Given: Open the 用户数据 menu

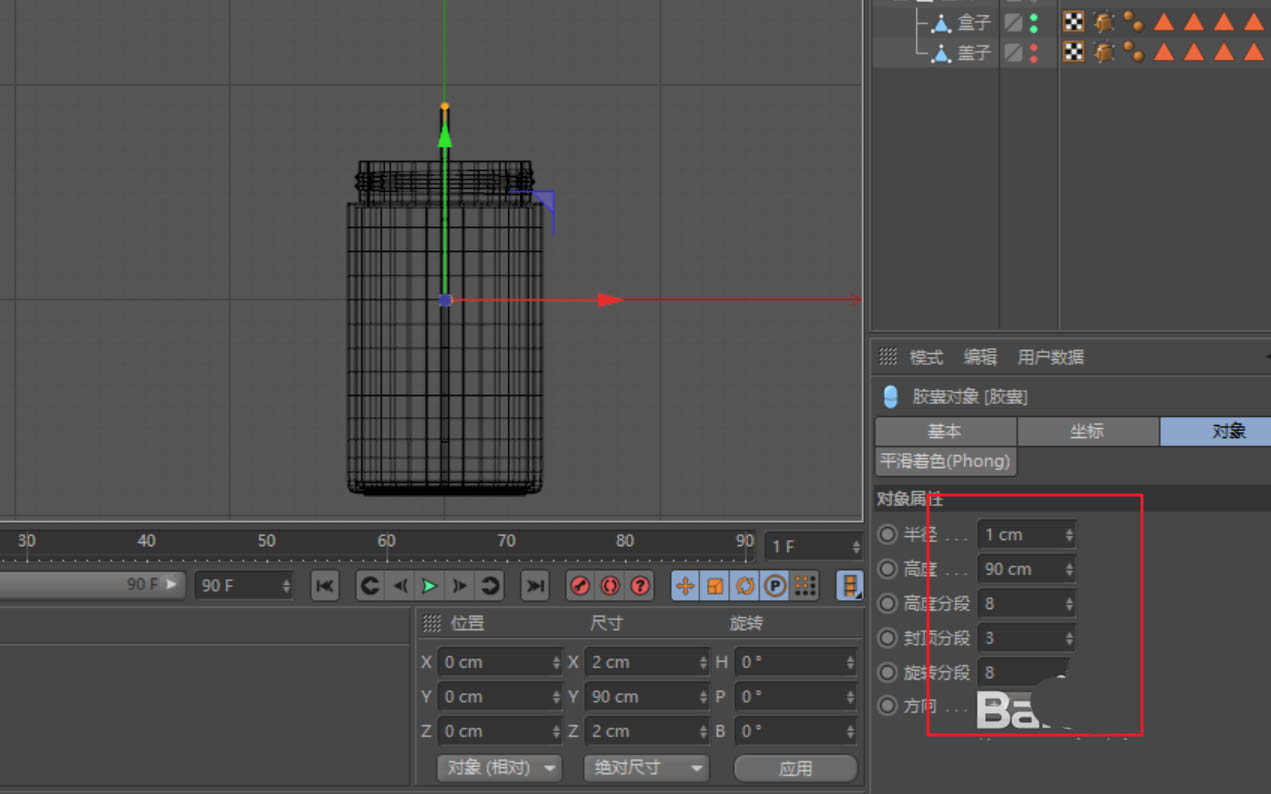Looking at the screenshot, I should coord(1050,357).
